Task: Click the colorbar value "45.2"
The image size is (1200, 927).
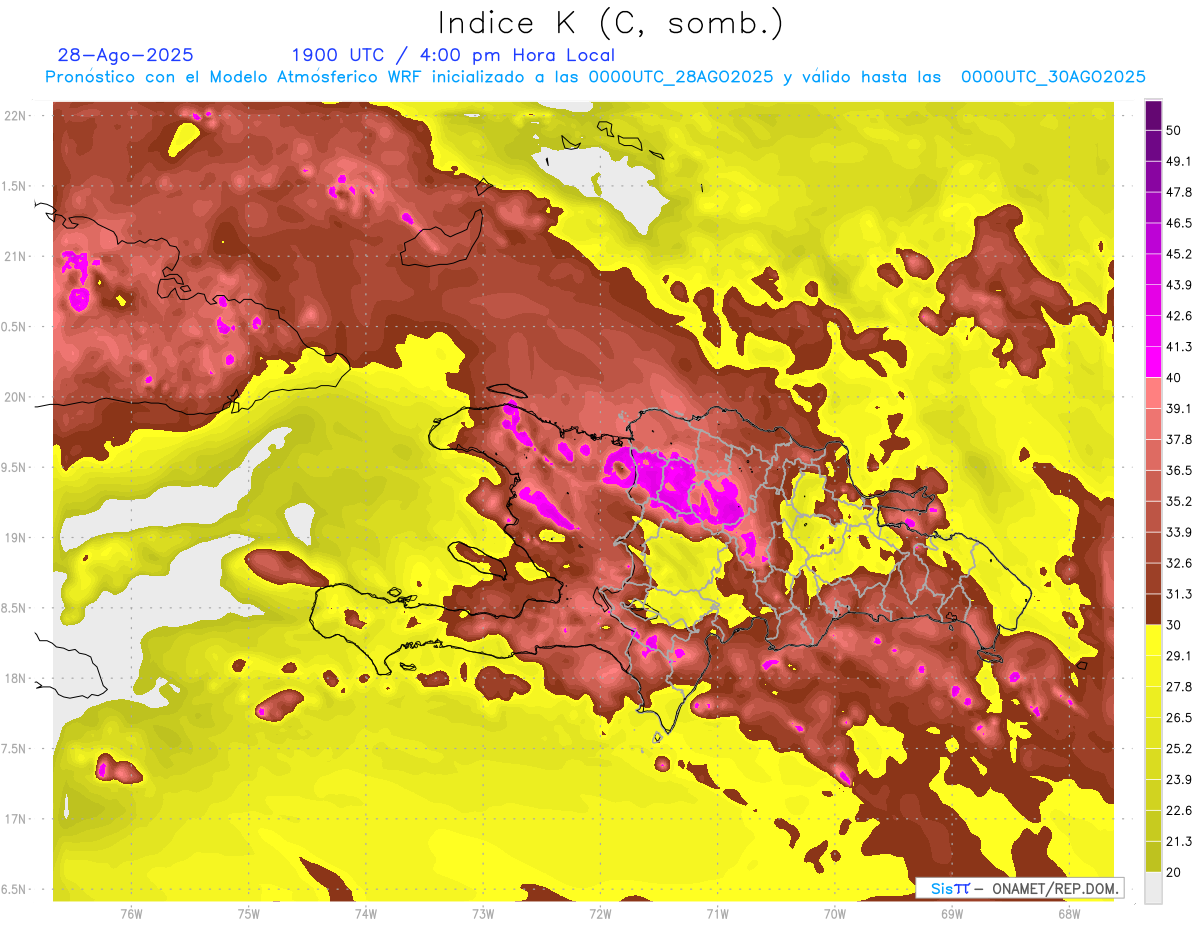Action: pos(1179,254)
